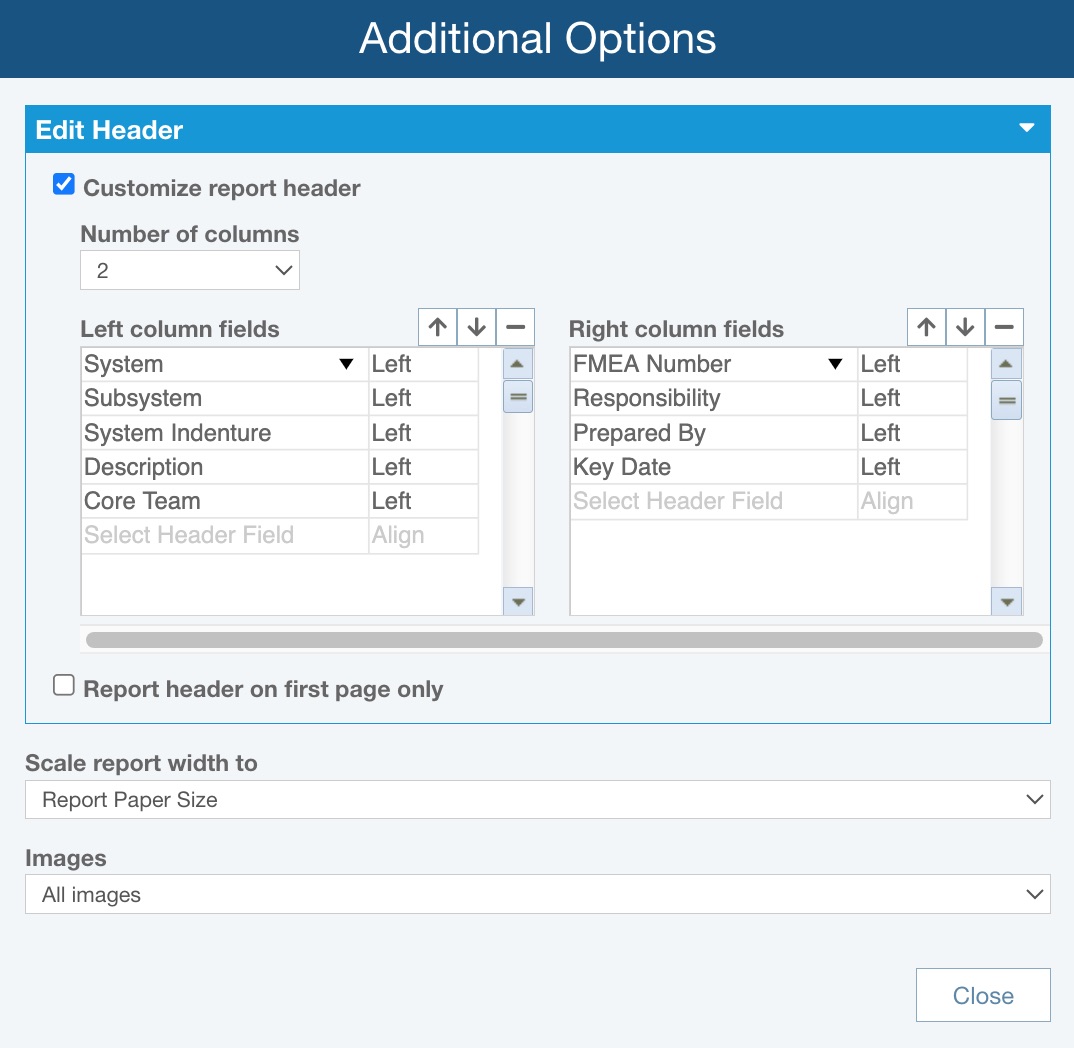Collapse the Edit Header section

(x=1025, y=129)
